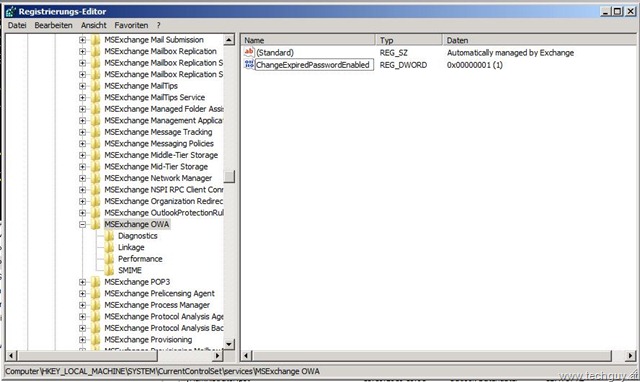Click the tree pane vertical scrollbar thumb
This screenshot has height=382, width=640.
229,177
